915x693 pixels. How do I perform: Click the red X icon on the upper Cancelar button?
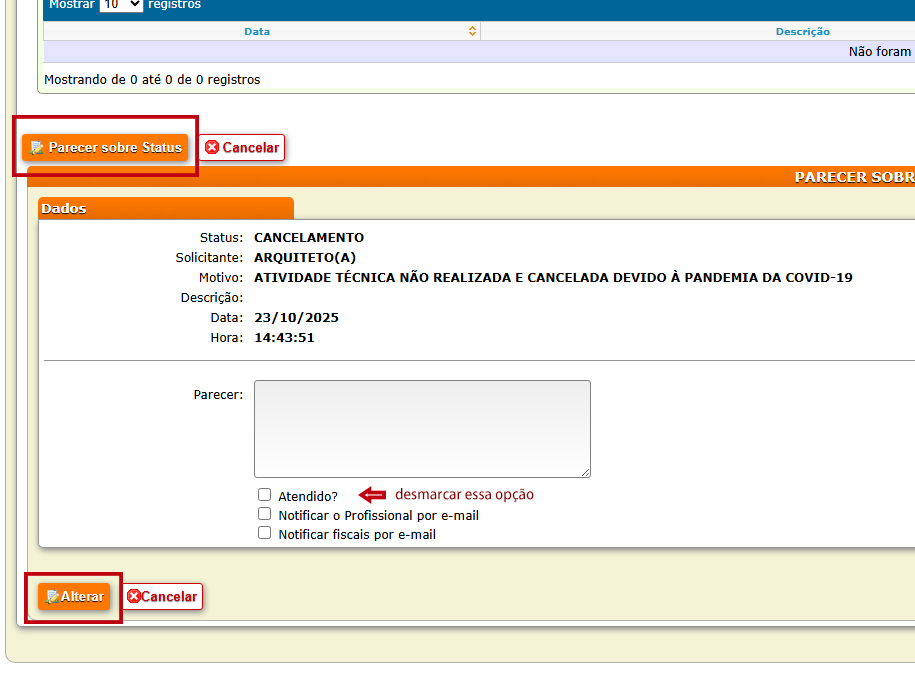coord(212,148)
